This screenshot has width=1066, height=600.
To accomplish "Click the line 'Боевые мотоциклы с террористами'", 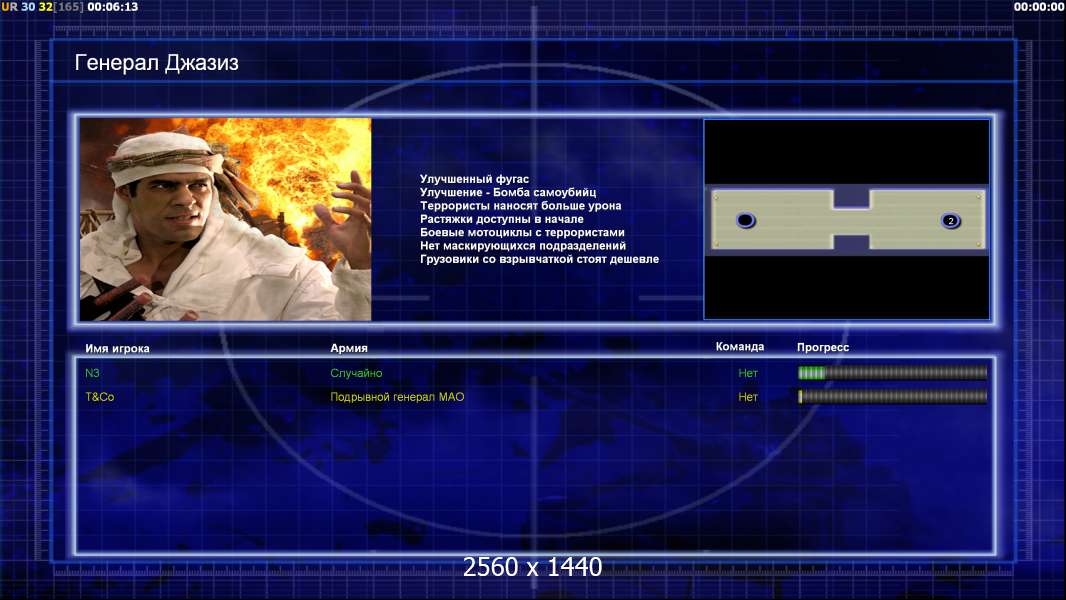I will pyautogui.click(x=522, y=232).
